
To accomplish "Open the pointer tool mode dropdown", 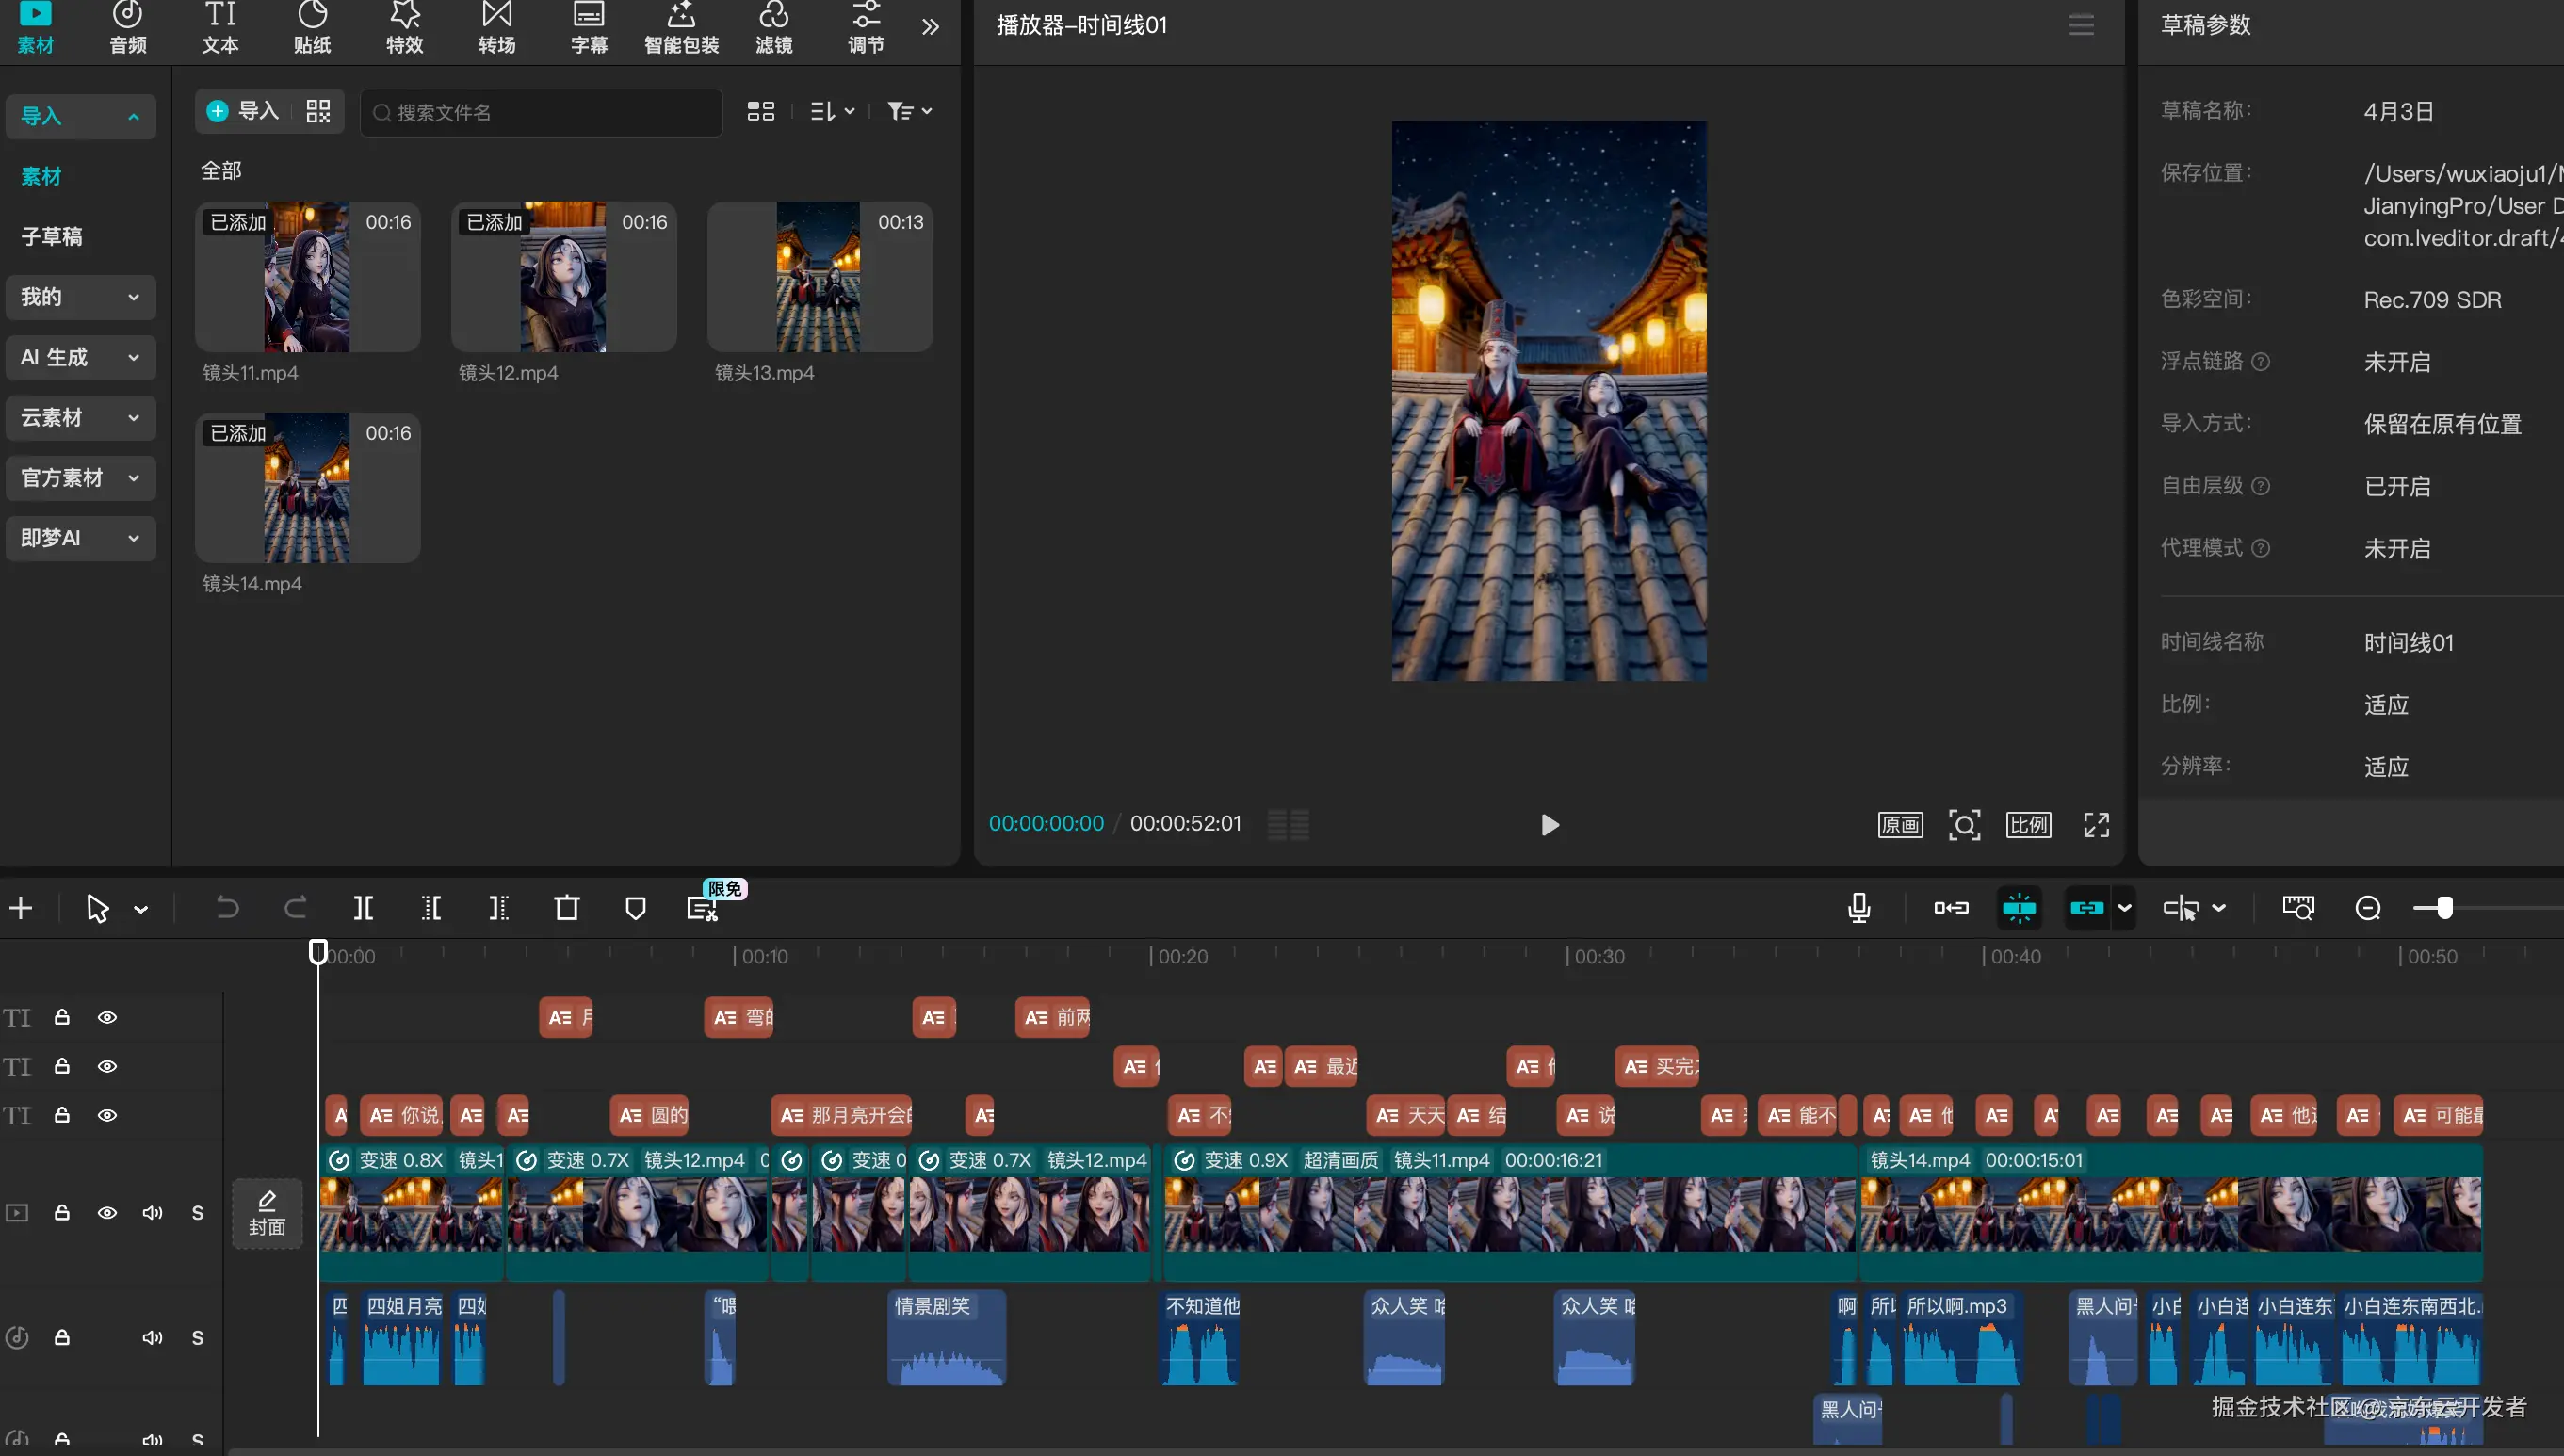I will [x=141, y=909].
